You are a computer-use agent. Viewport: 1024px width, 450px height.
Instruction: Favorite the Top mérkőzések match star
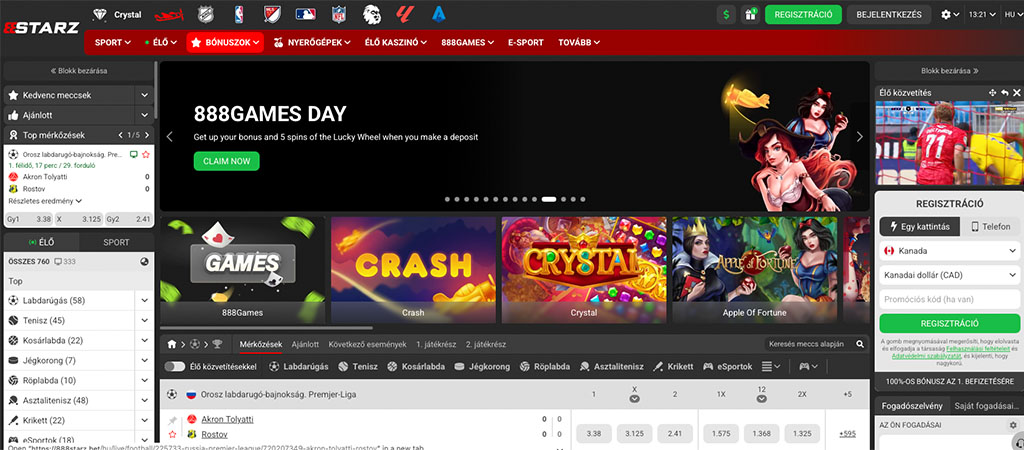(146, 155)
